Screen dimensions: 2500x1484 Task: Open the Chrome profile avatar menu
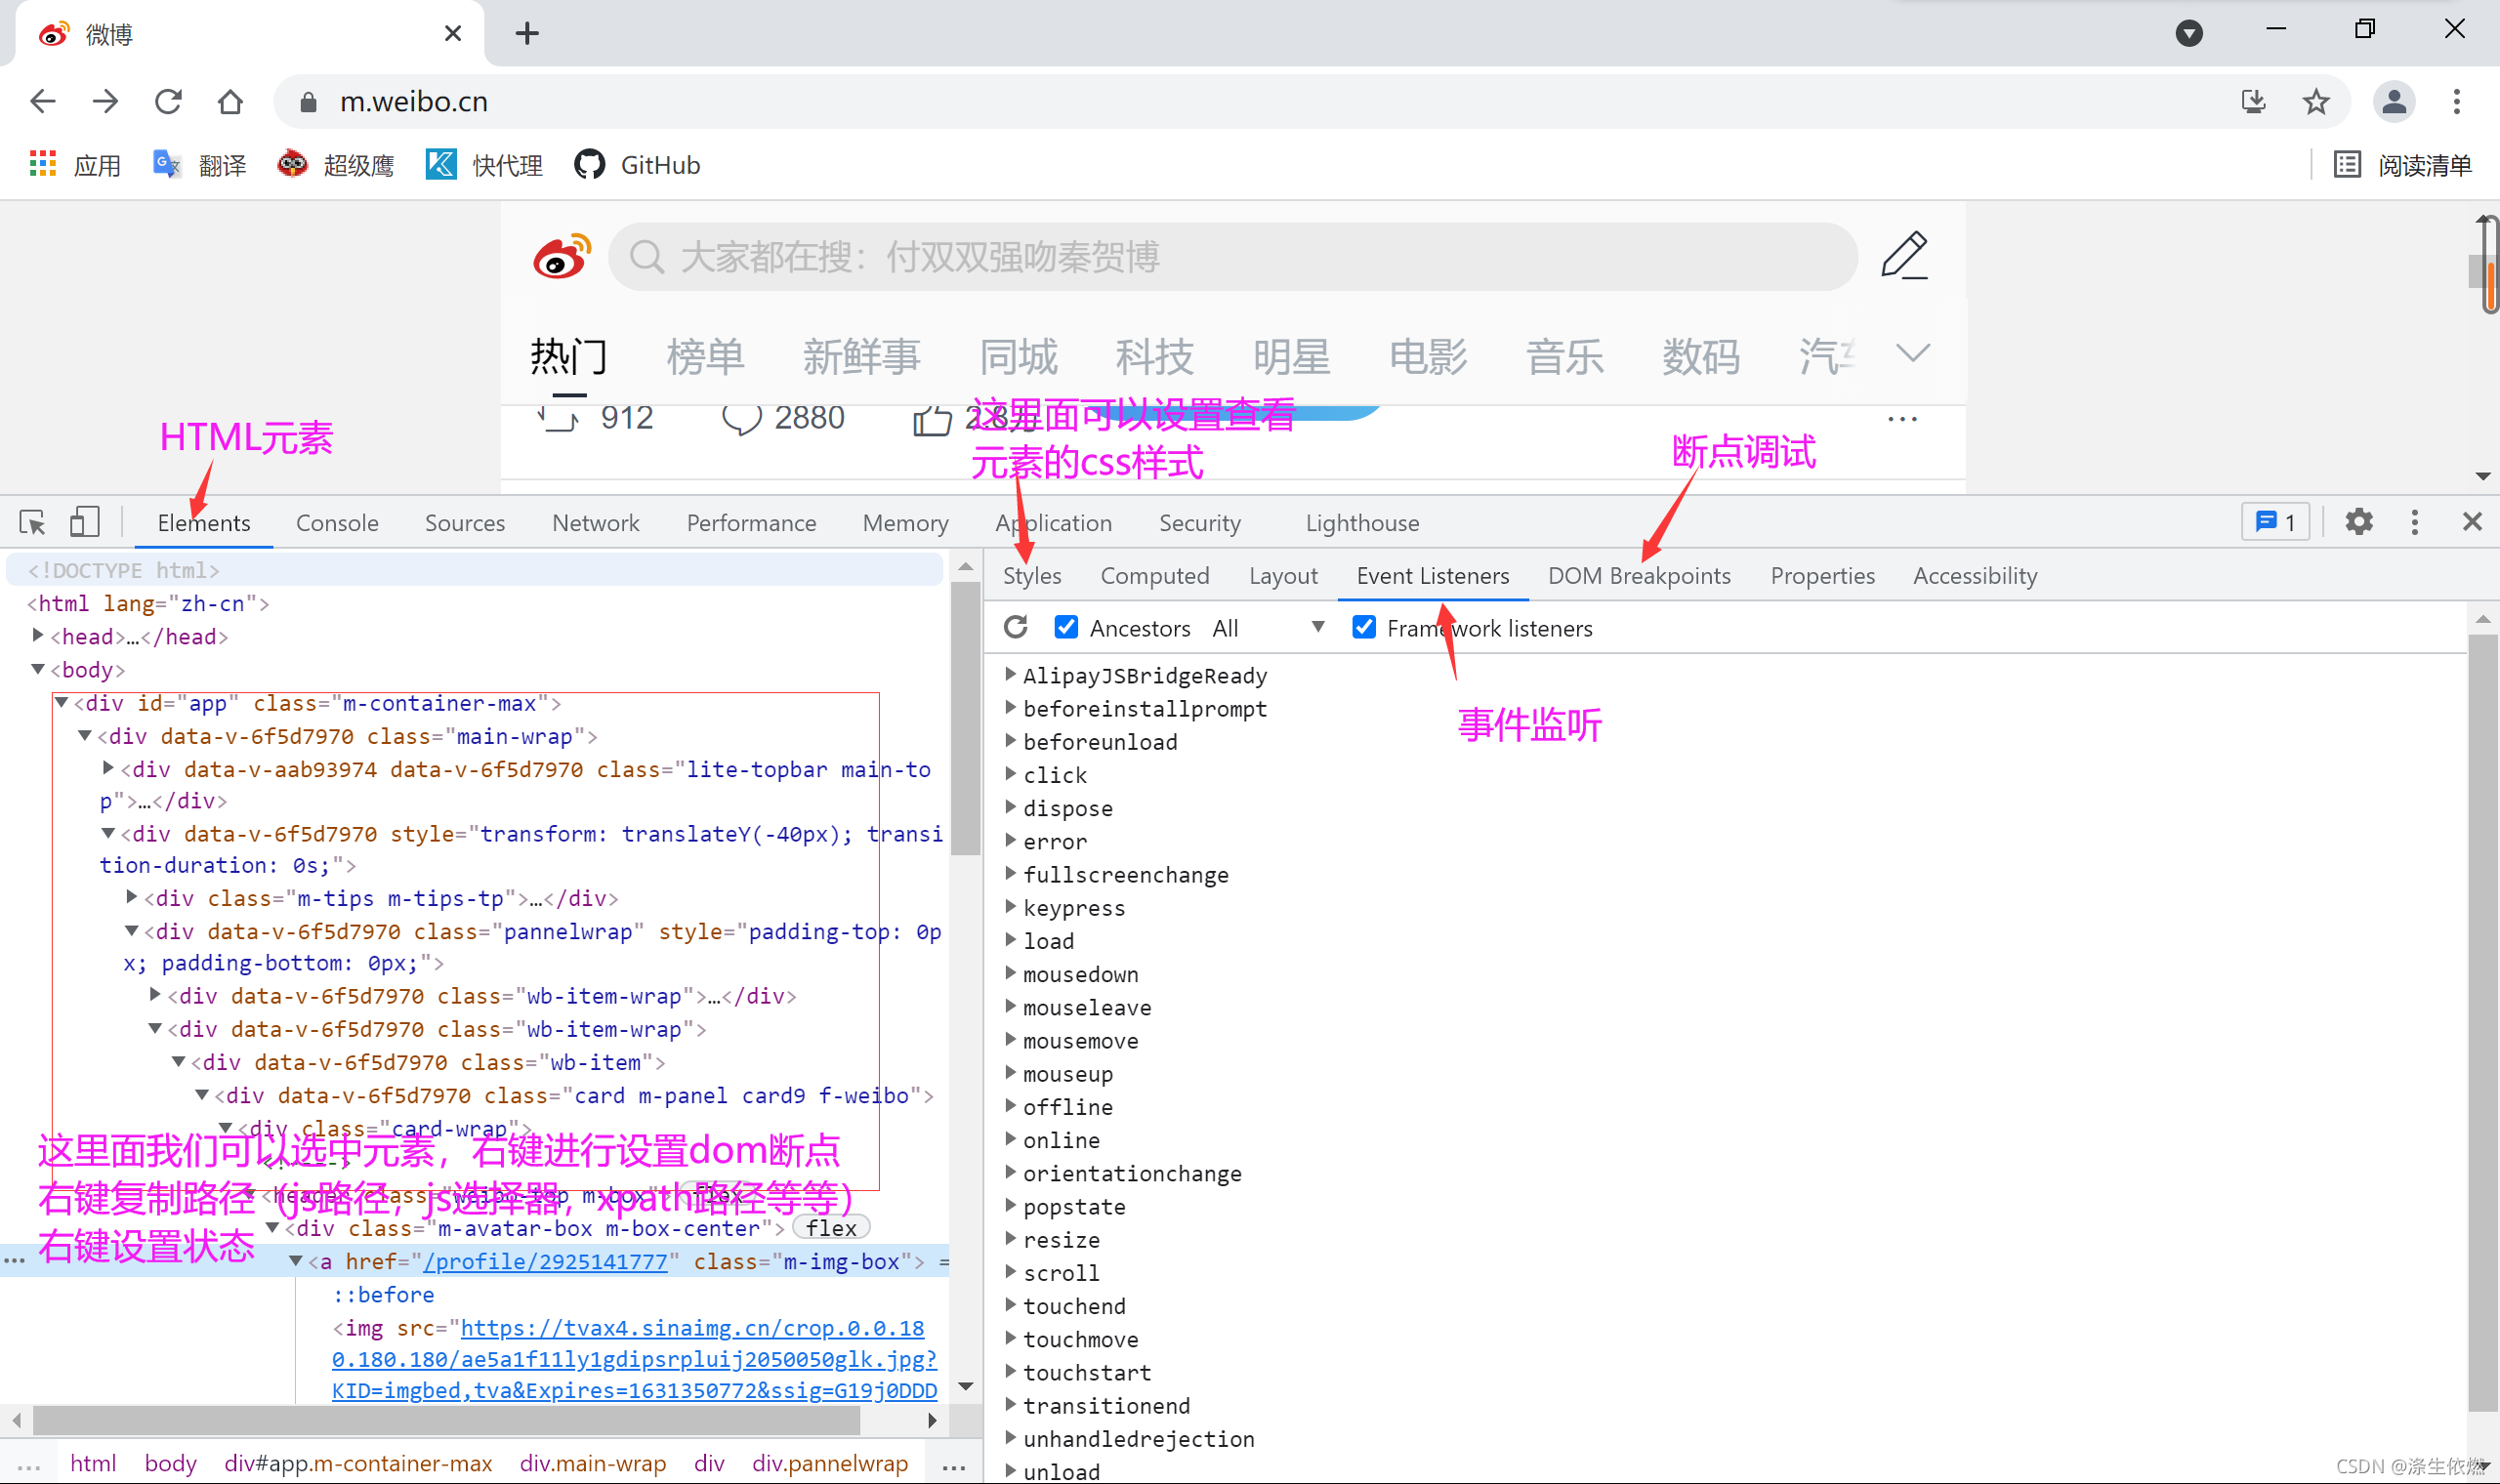2394,101
